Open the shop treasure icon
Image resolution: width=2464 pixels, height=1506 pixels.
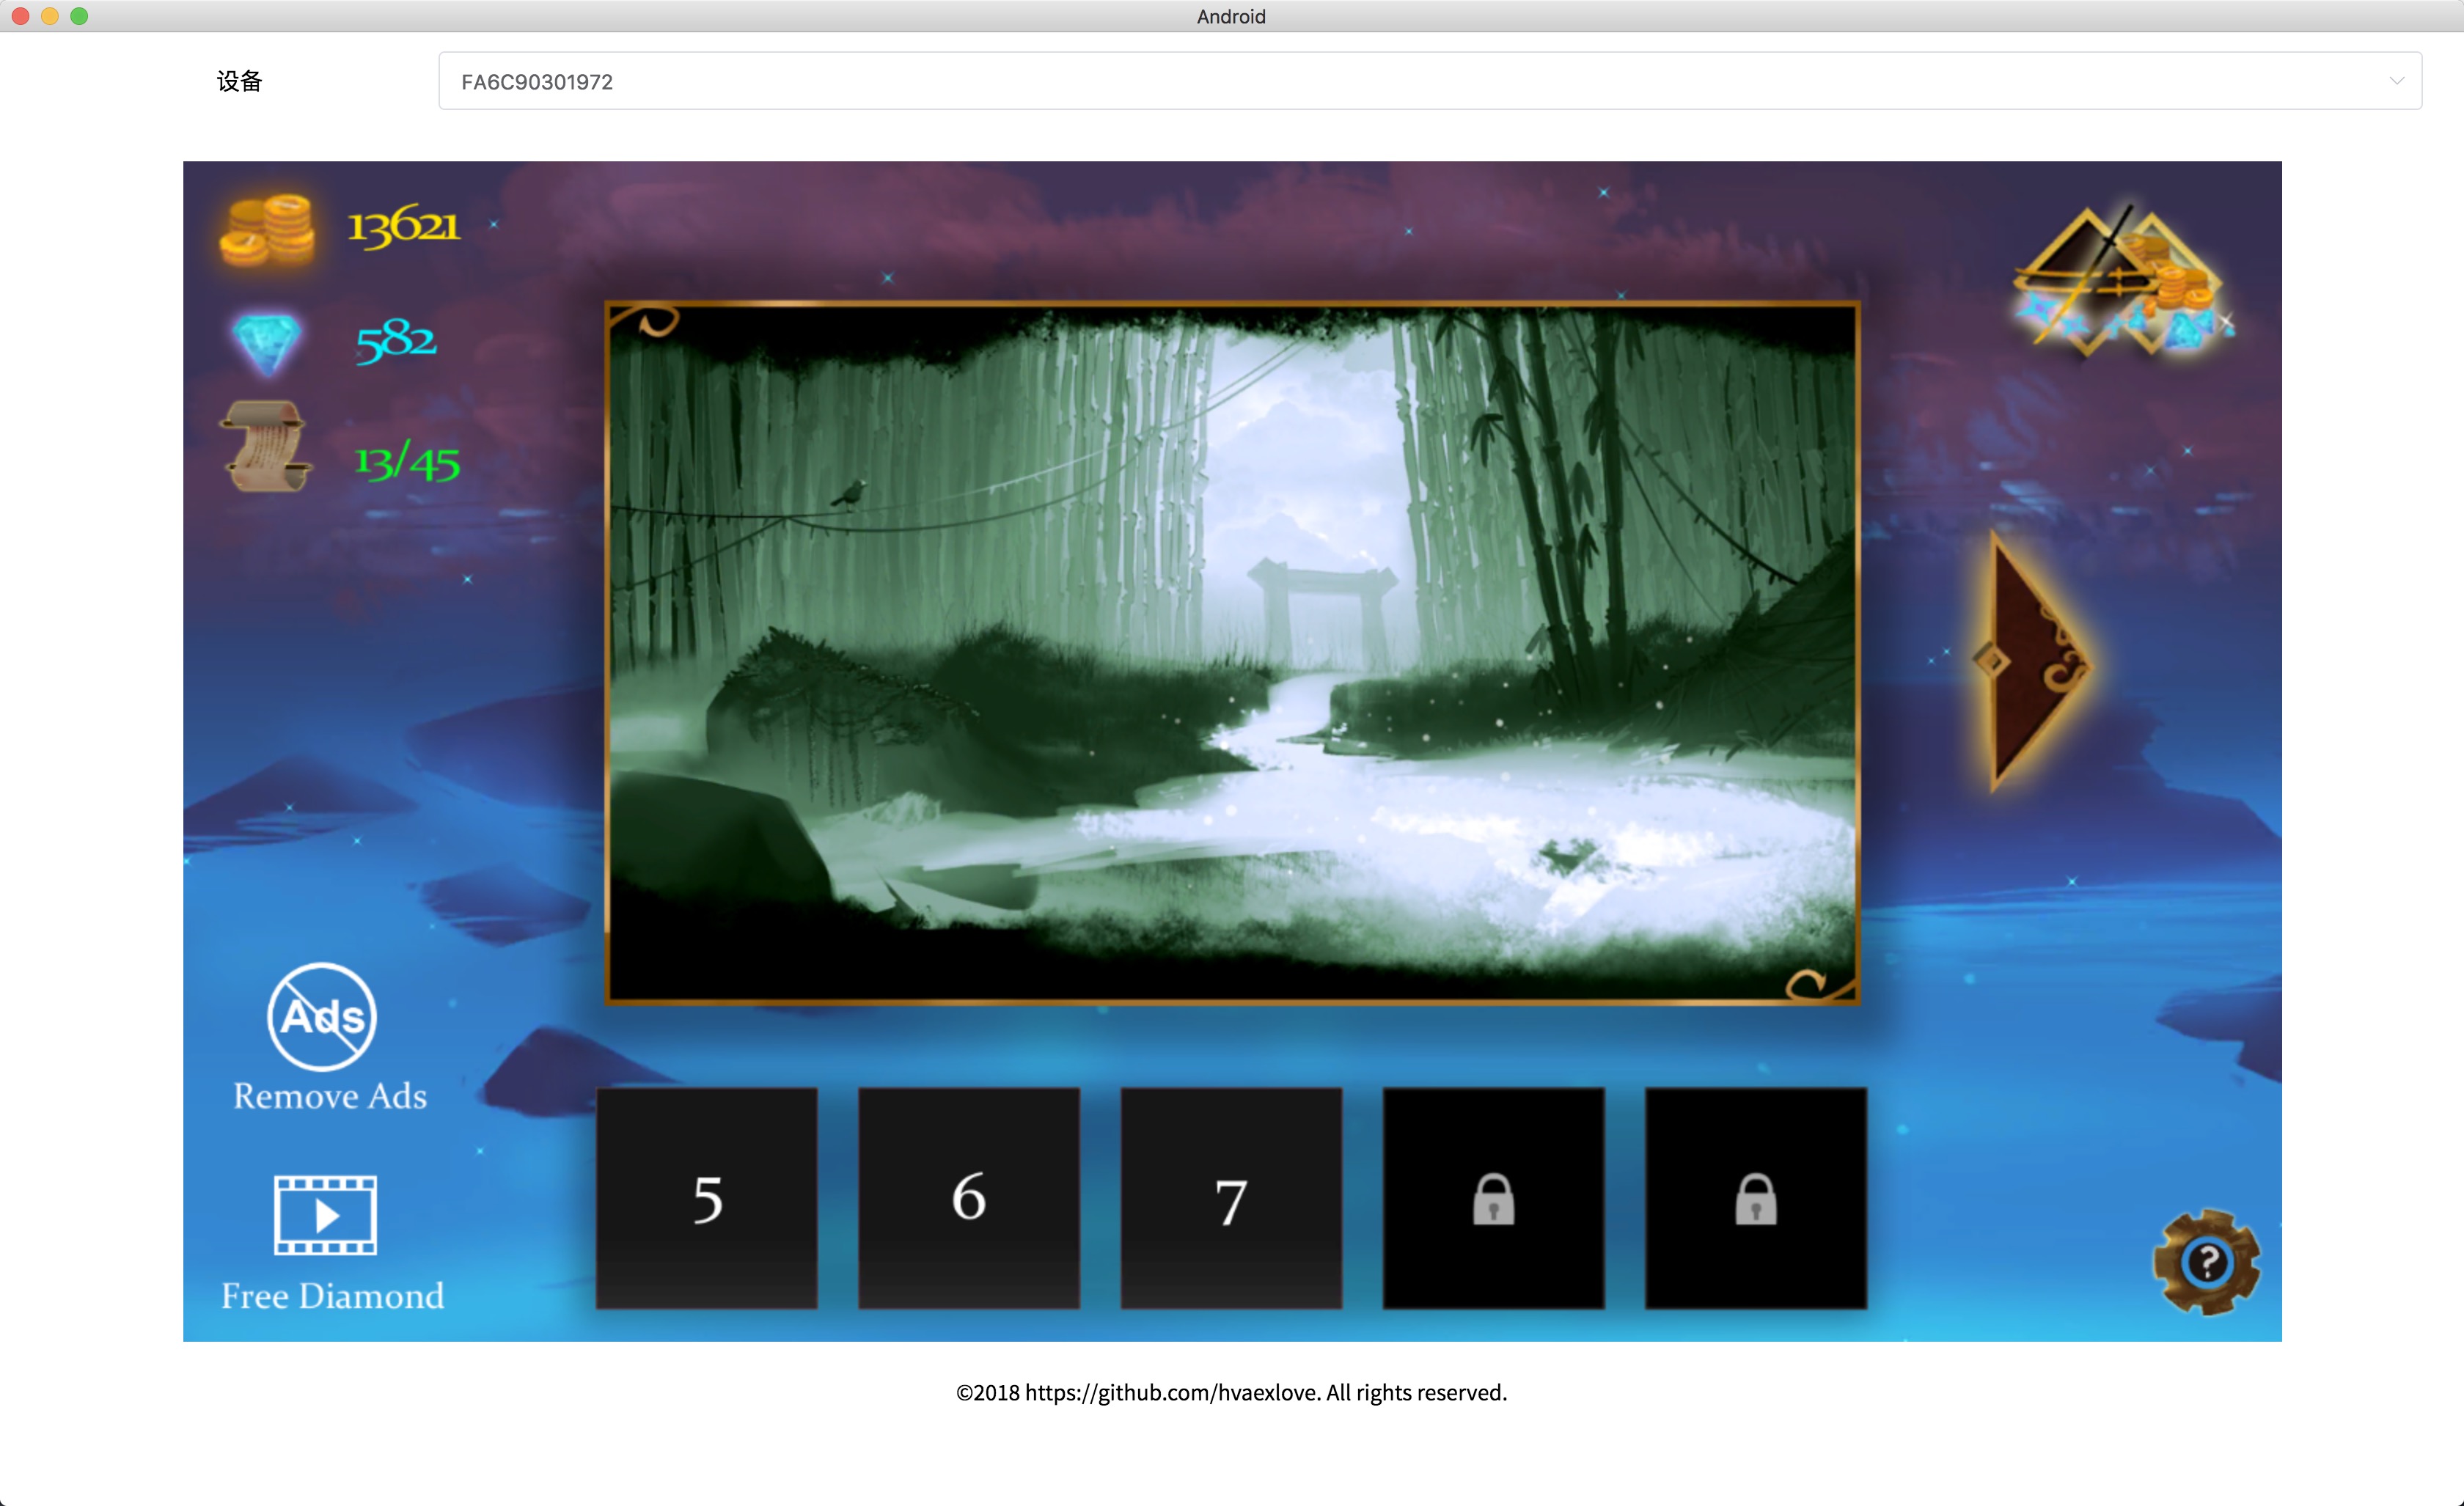2121,283
